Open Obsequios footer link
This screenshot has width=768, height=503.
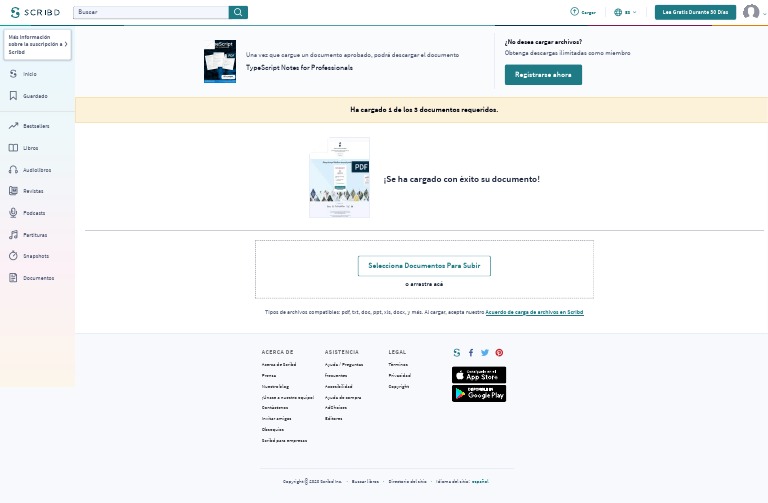click(x=273, y=430)
